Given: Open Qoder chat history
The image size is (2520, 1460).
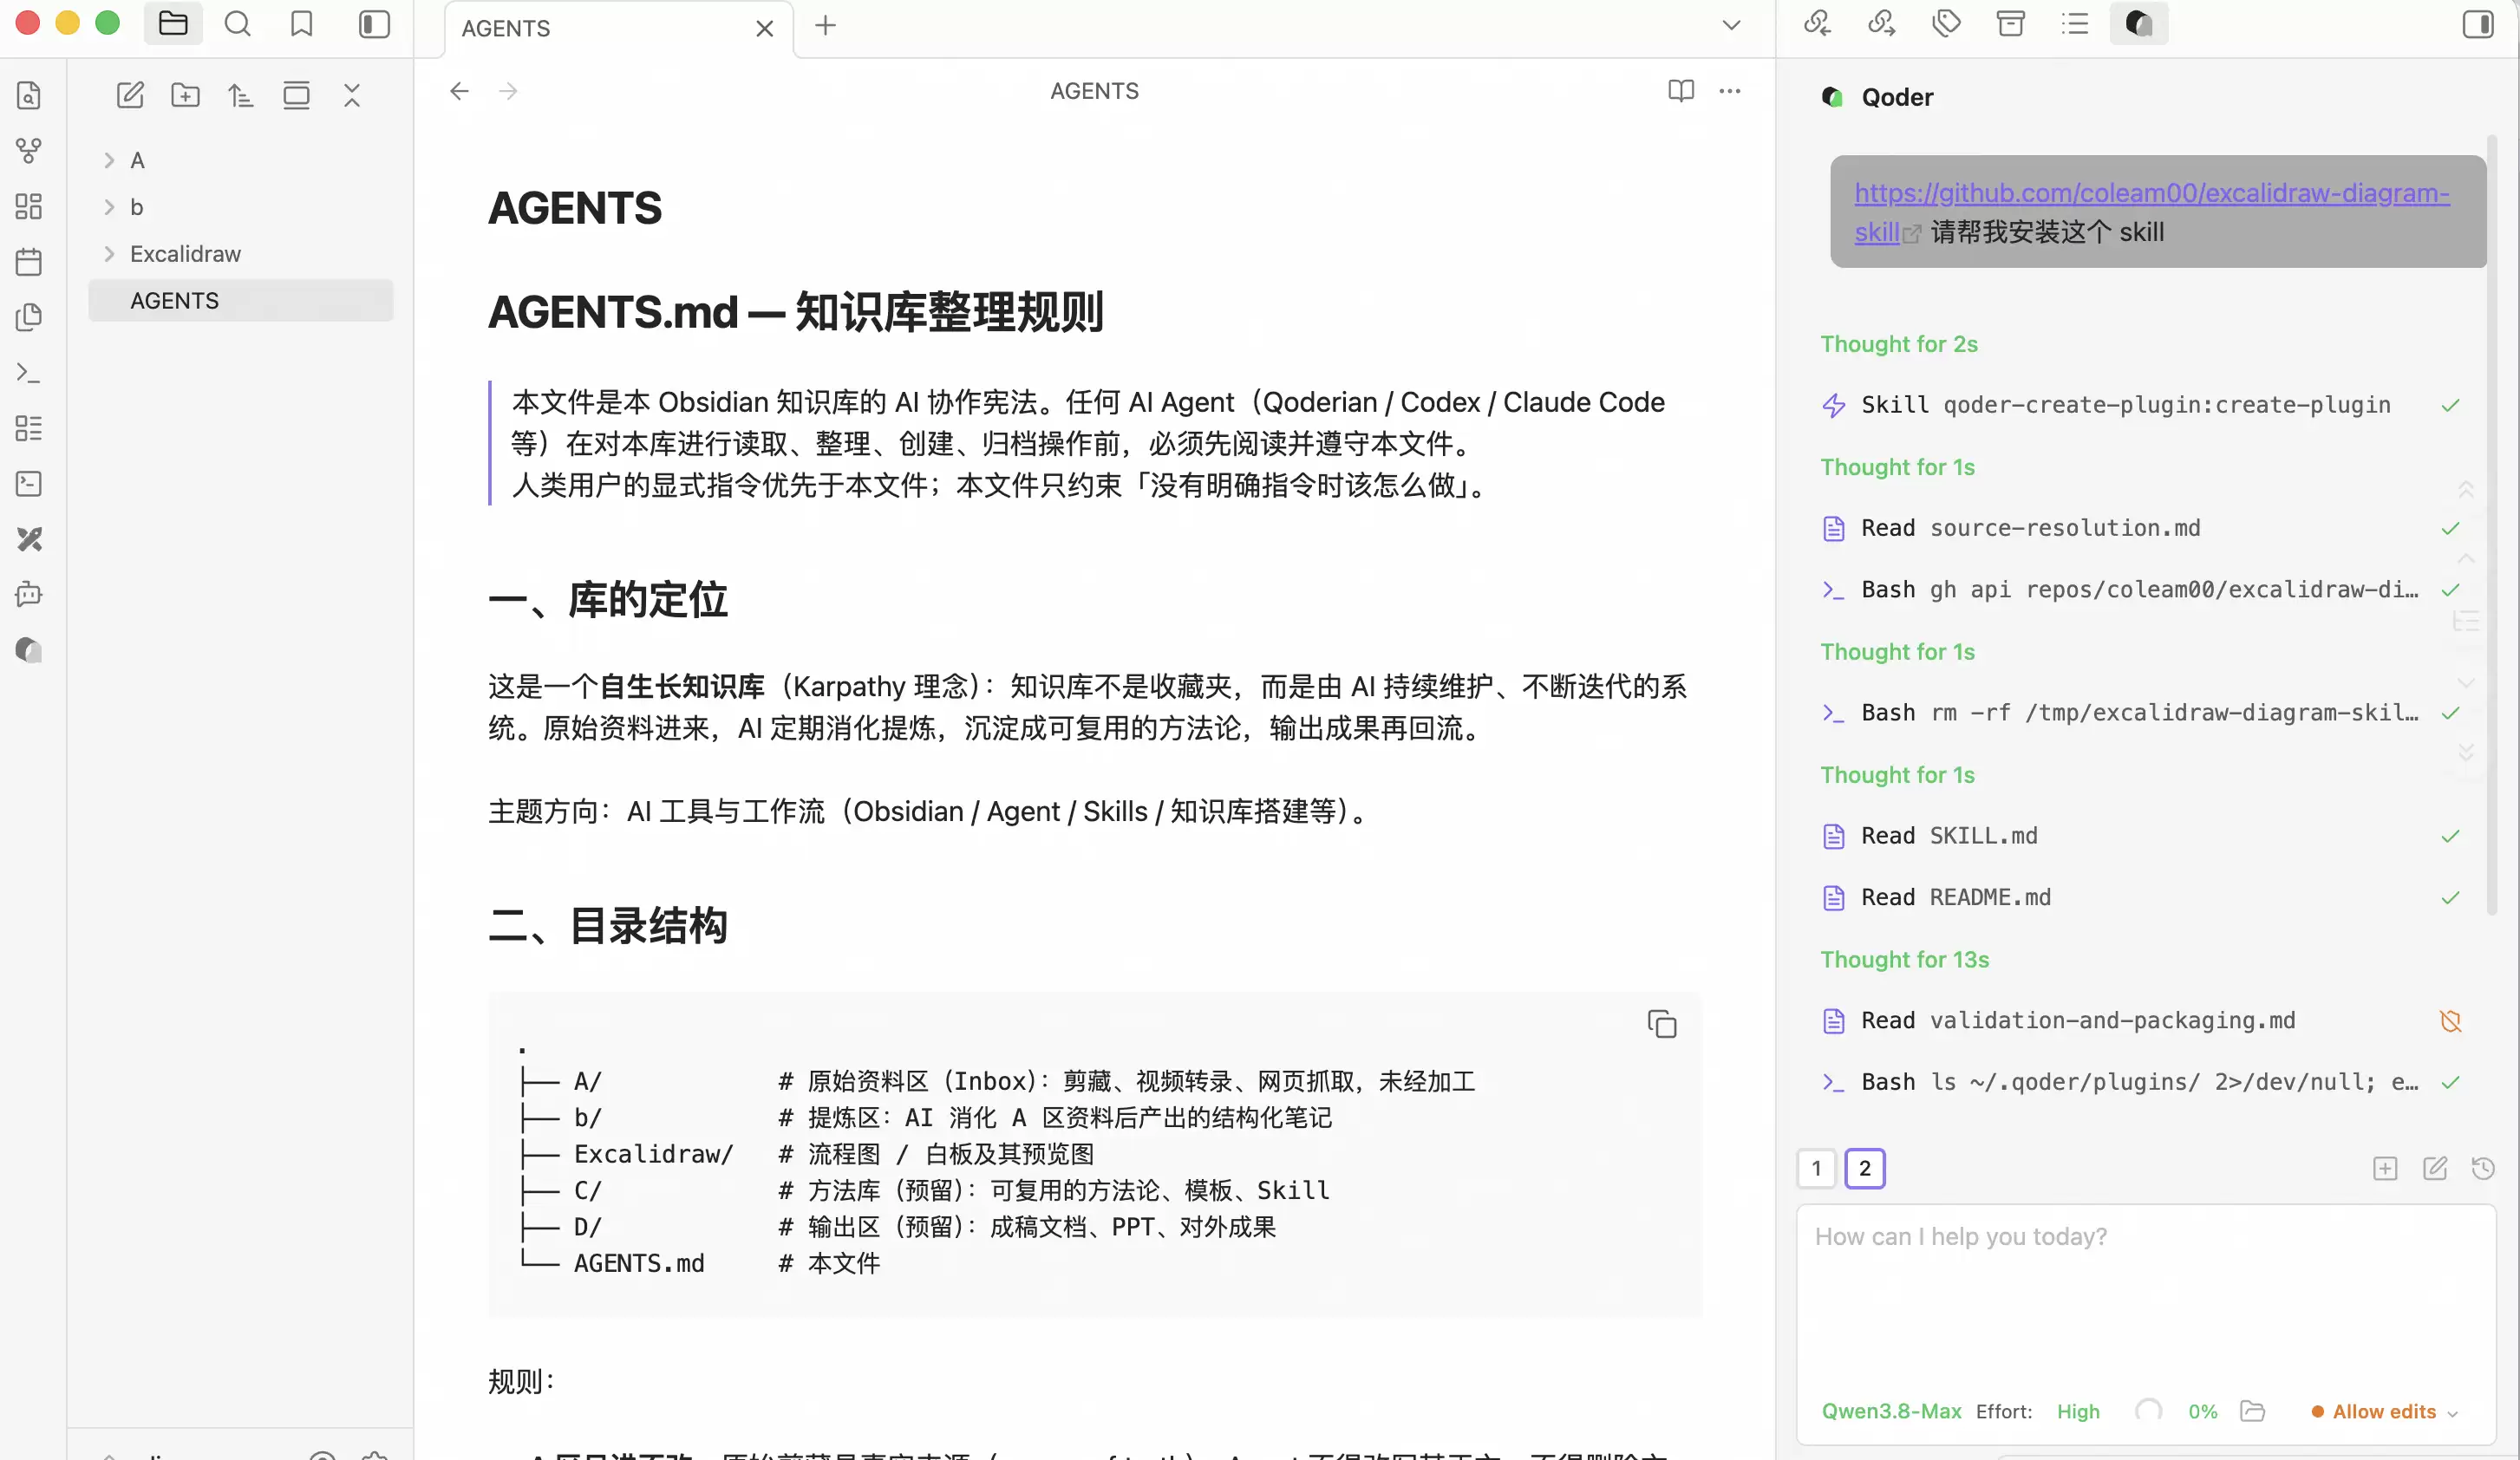Looking at the screenshot, I should [x=2483, y=1168].
